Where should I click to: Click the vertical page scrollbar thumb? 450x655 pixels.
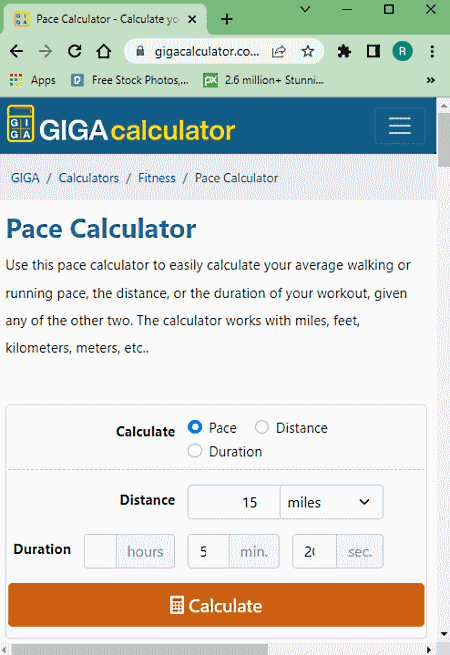[443, 140]
